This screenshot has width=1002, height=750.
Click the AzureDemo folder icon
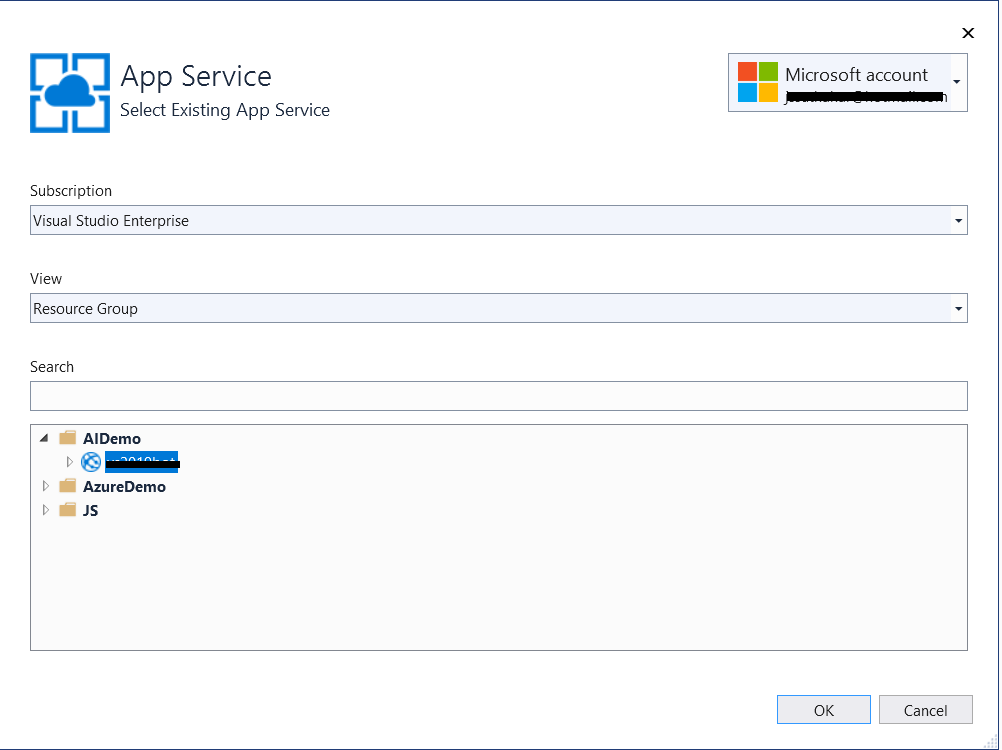(68, 487)
